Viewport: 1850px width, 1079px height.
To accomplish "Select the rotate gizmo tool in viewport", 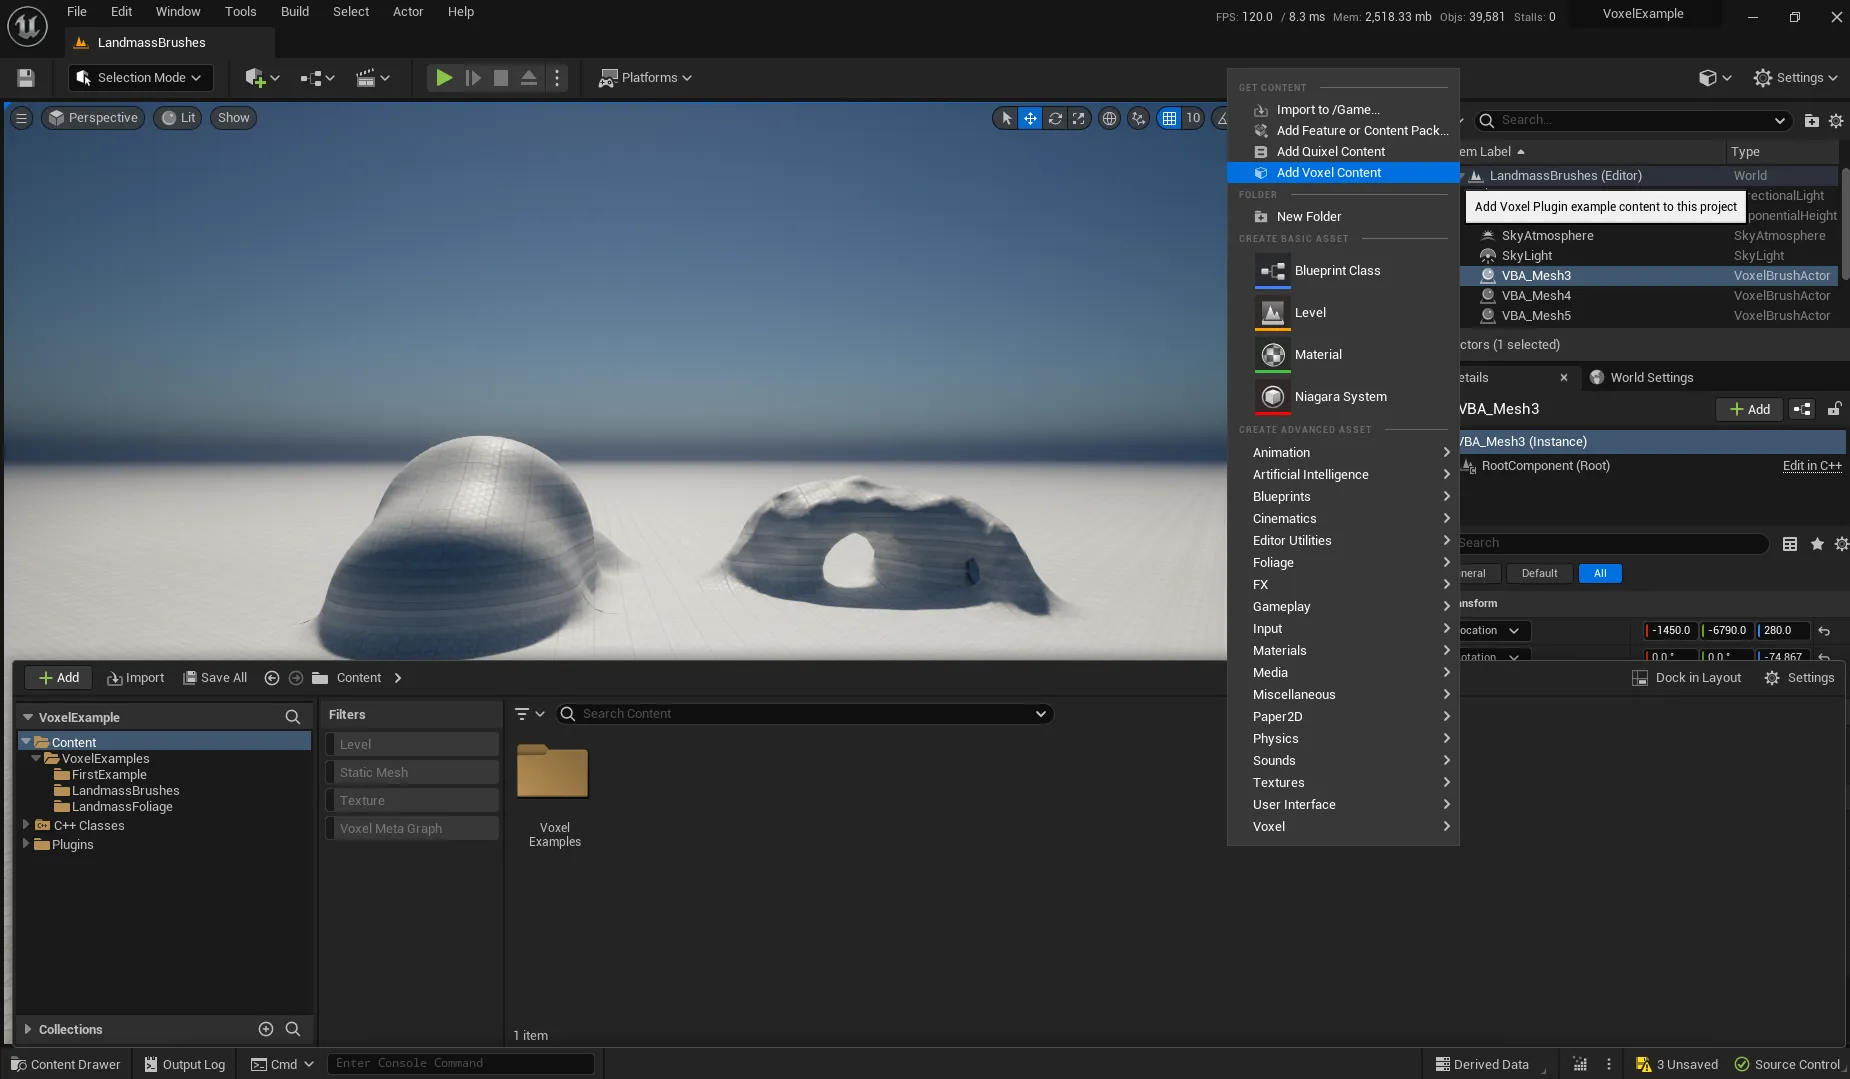I will point(1055,118).
